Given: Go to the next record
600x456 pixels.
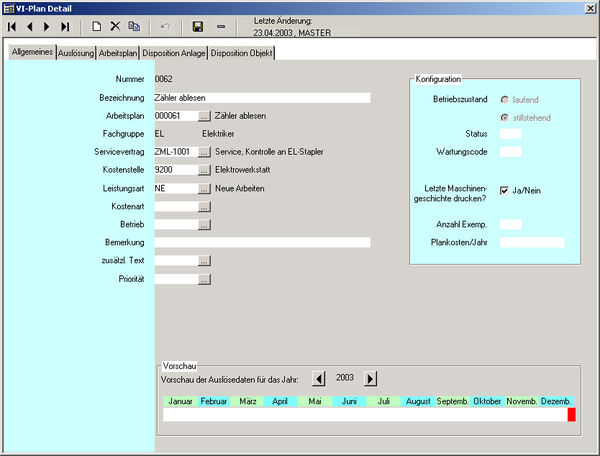Looking at the screenshot, I should (47, 27).
